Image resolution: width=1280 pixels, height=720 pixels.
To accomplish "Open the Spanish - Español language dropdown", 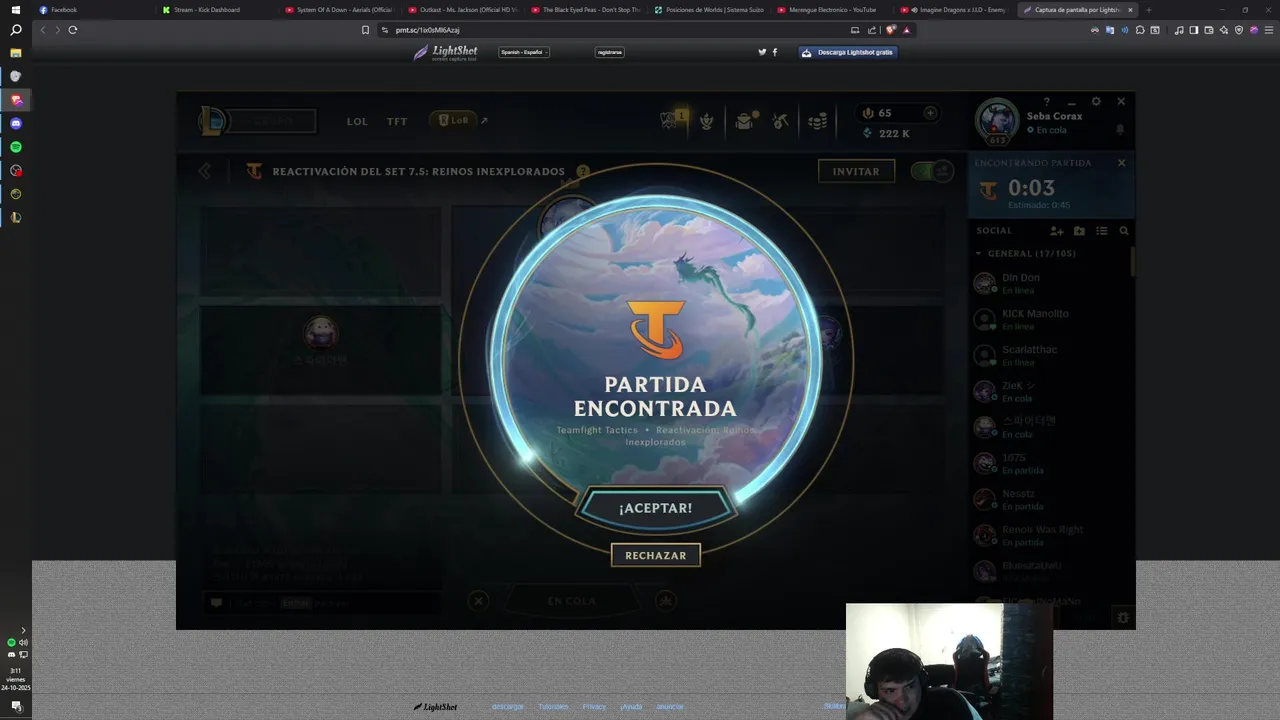I will 524,52.
